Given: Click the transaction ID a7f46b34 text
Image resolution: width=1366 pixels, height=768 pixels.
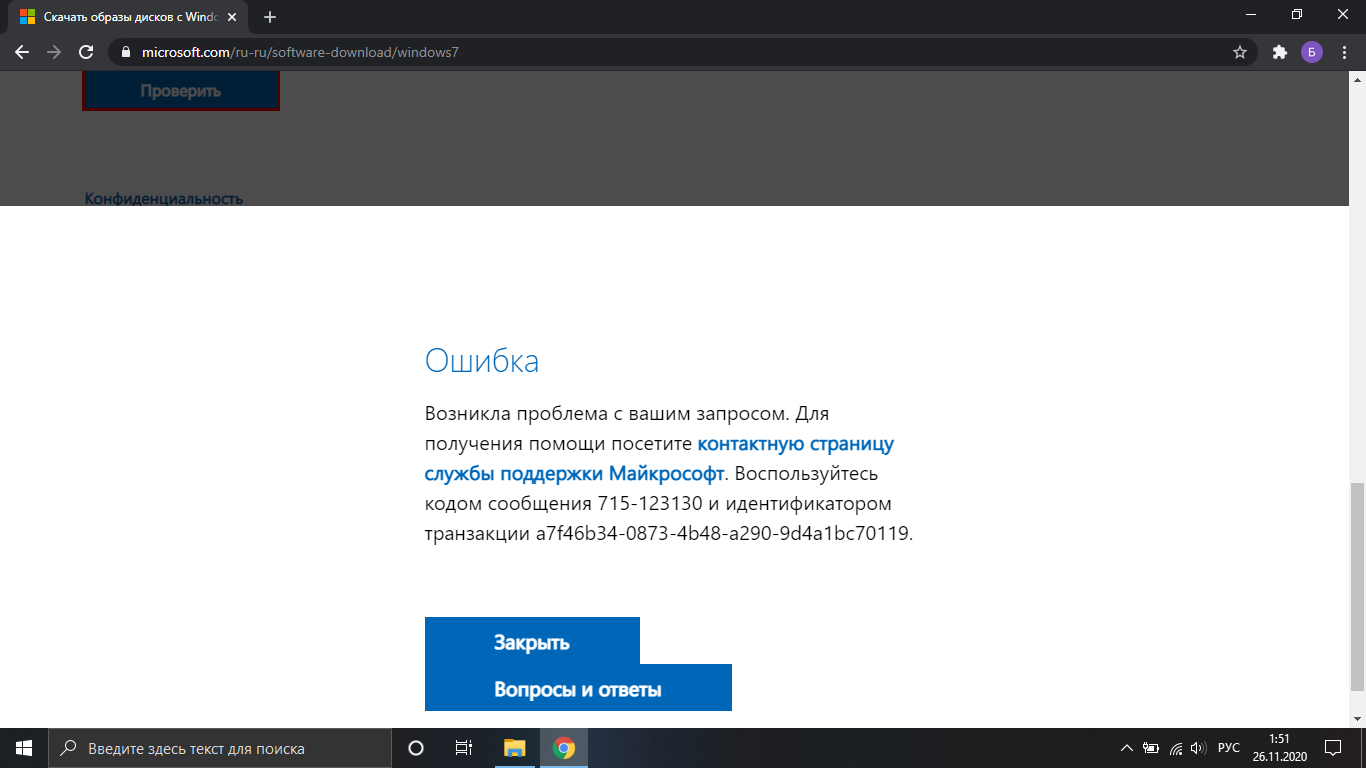Looking at the screenshot, I should click(x=724, y=533).
